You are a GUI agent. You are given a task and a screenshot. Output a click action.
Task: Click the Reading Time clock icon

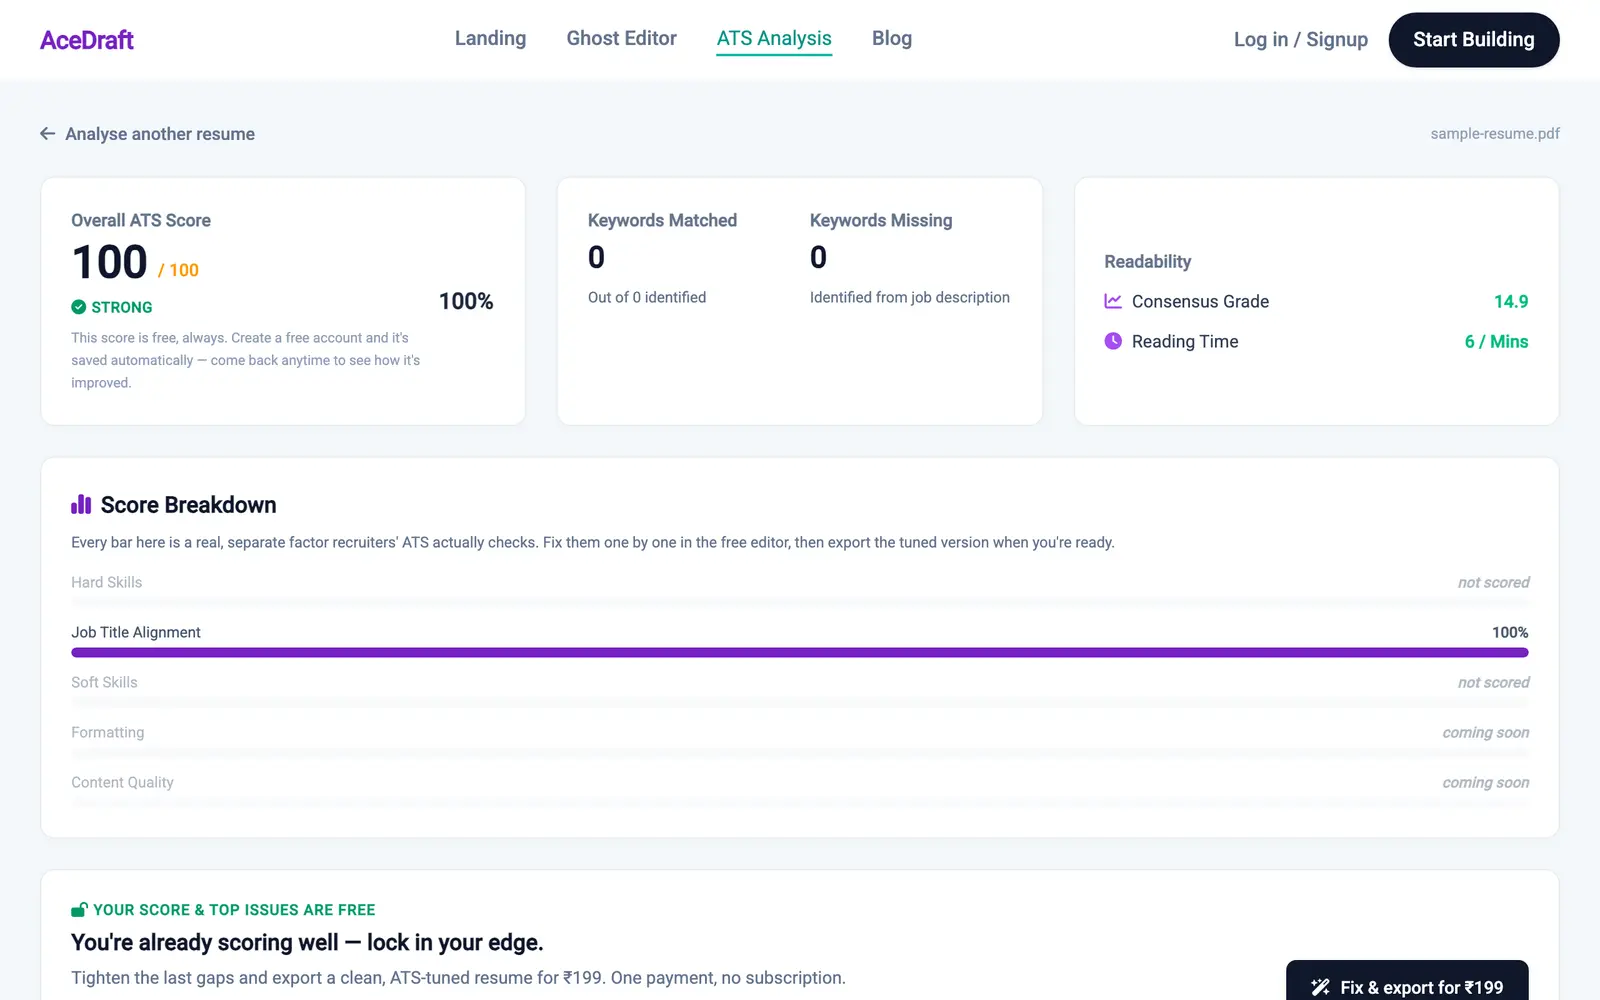(1113, 341)
